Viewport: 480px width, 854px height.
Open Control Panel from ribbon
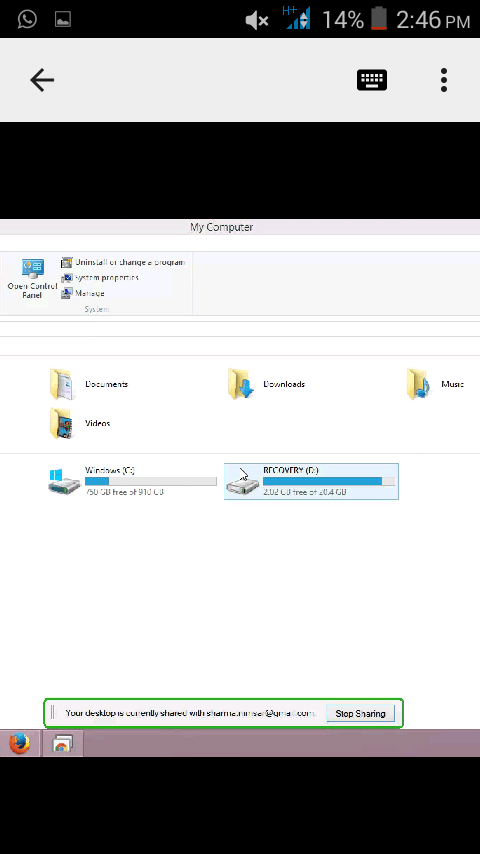pos(32,279)
